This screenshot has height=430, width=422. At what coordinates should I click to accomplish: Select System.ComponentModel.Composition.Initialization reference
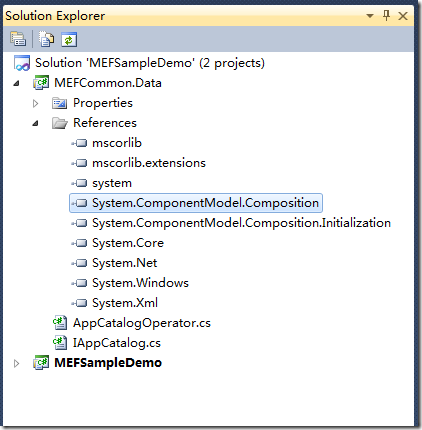(241, 223)
